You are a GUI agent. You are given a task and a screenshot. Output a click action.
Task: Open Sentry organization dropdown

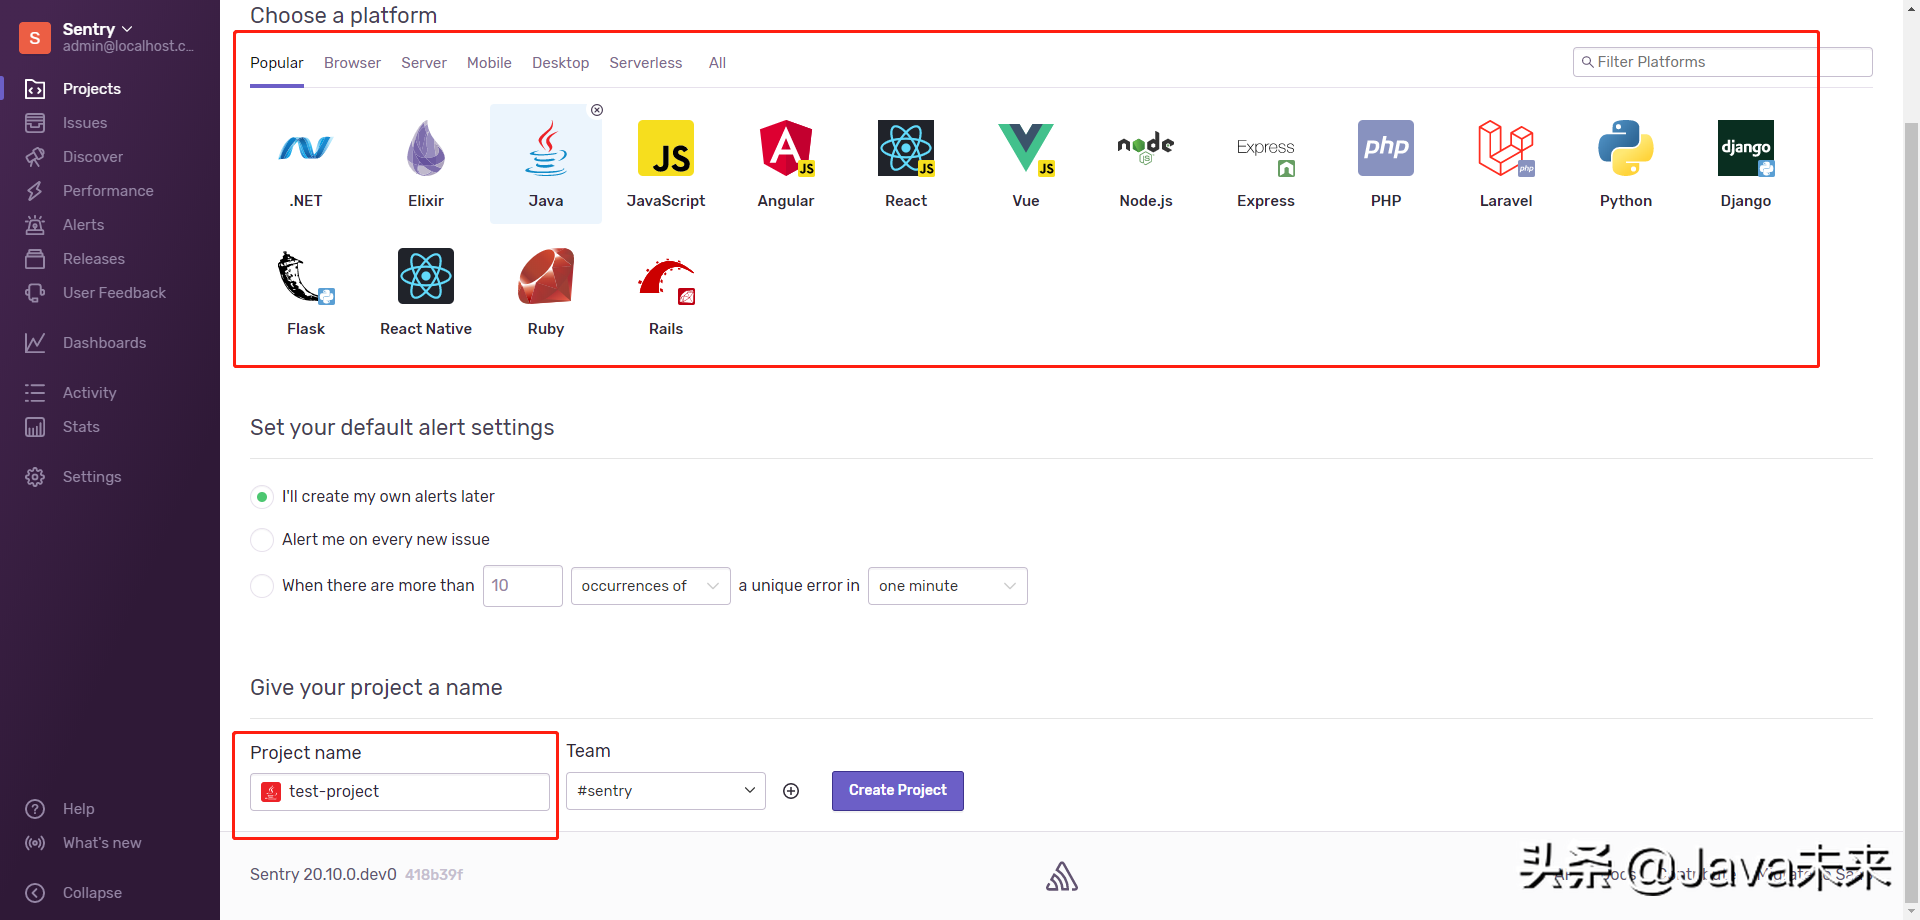pos(98,29)
